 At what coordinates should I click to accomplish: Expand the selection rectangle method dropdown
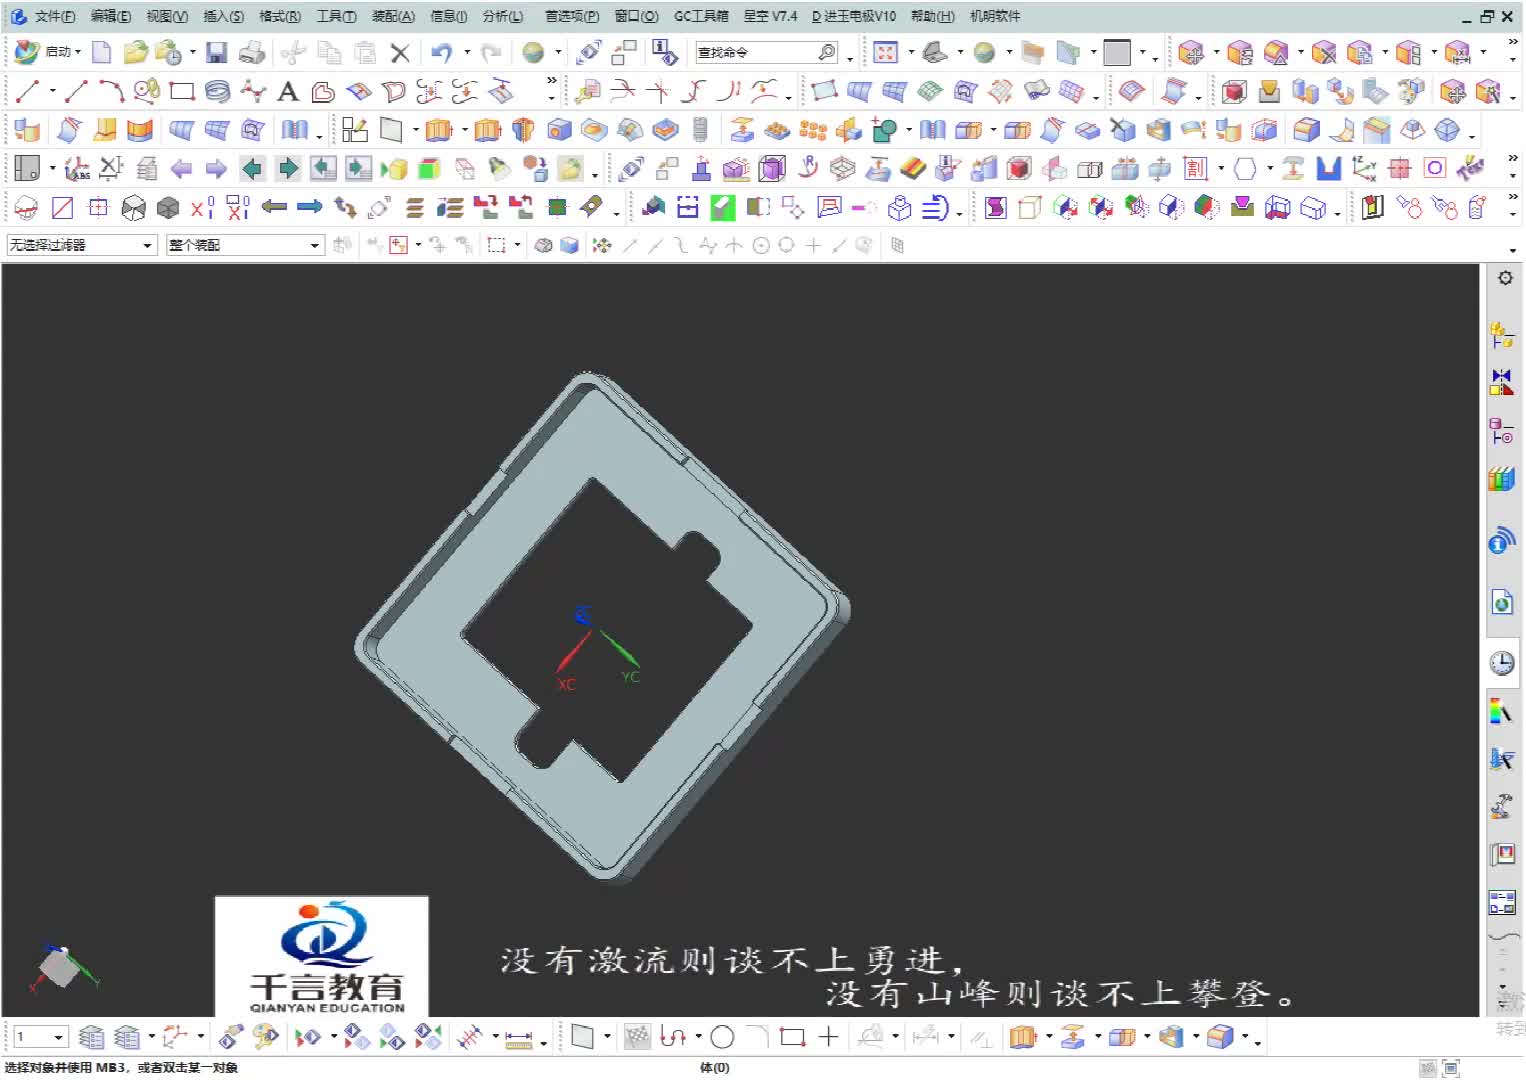(517, 245)
